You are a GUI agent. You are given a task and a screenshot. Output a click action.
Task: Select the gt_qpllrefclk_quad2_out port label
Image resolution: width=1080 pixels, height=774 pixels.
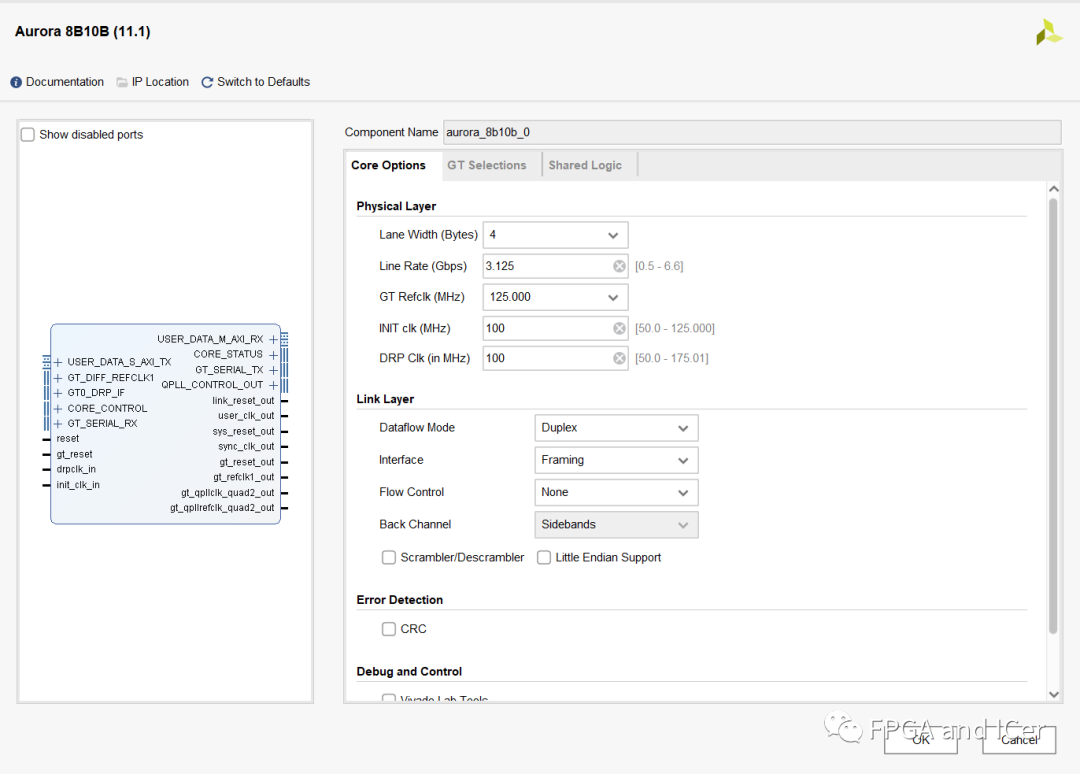[x=222, y=508]
